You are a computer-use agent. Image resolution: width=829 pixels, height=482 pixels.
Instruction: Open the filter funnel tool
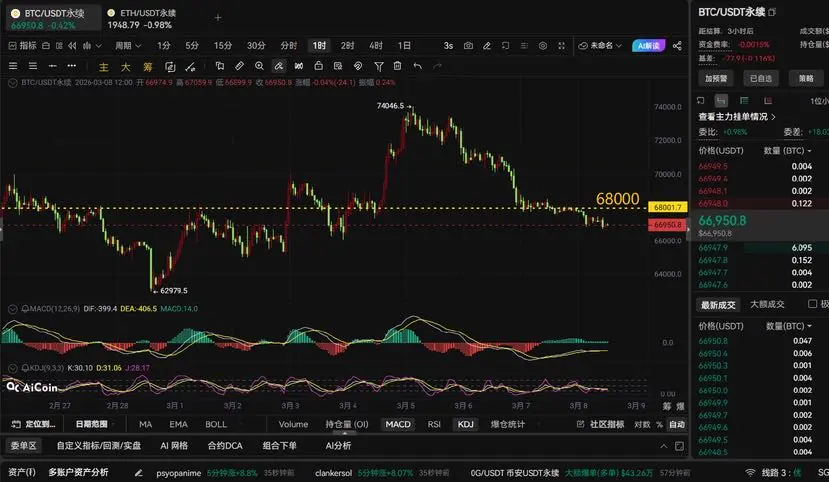379,66
